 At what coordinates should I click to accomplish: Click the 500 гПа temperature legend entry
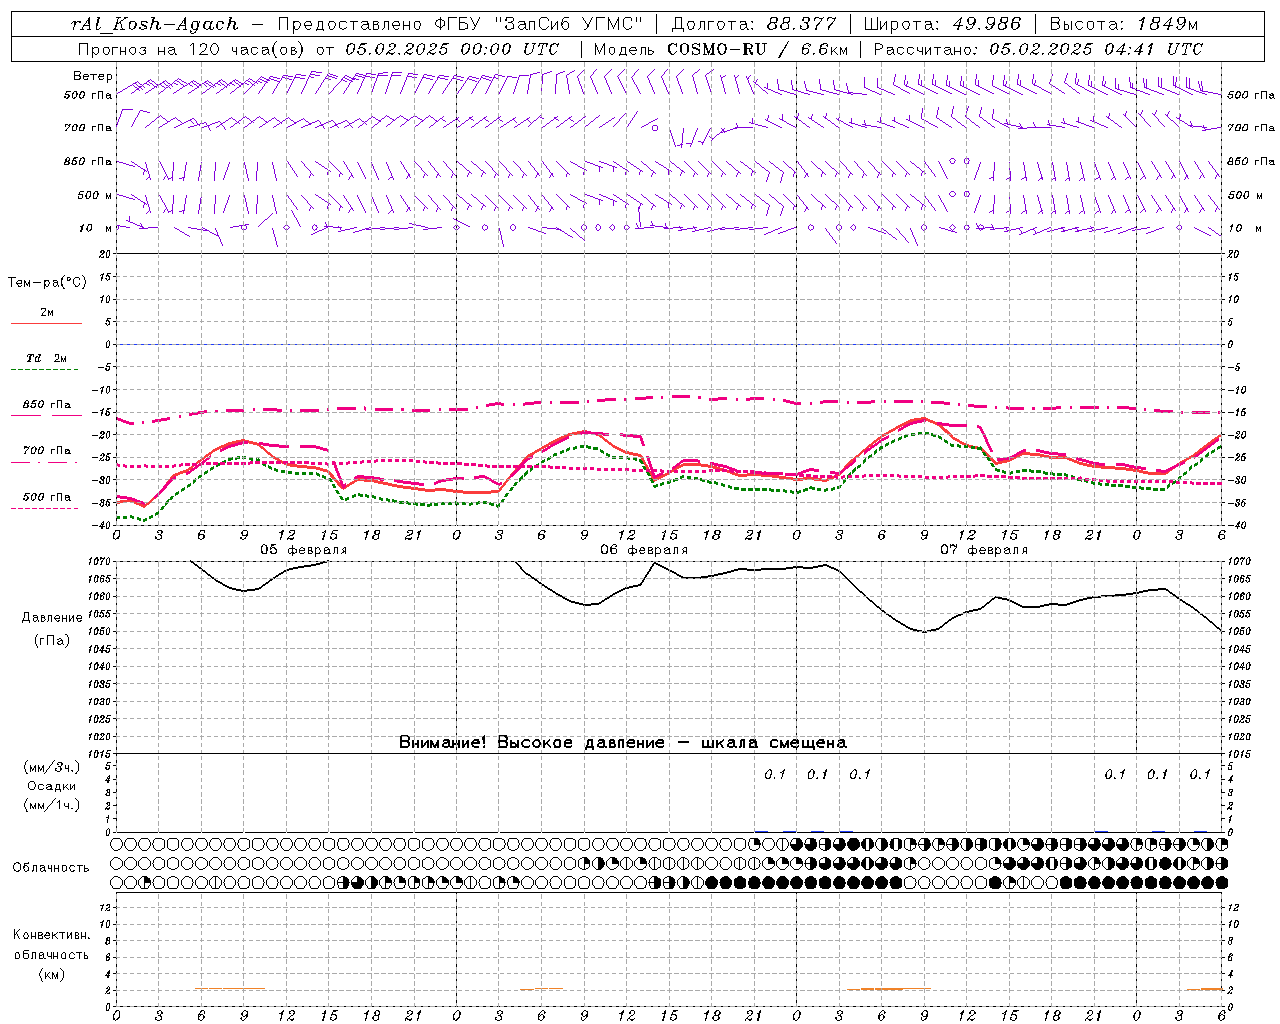47,497
